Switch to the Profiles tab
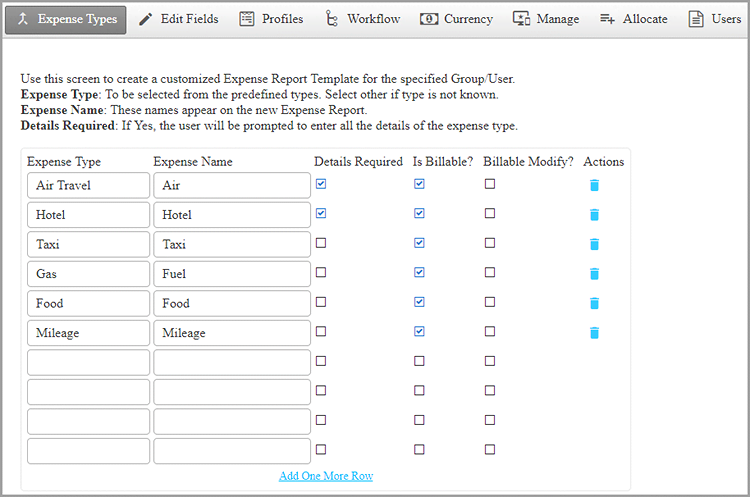The height and width of the screenshot is (497, 750). tap(271, 19)
